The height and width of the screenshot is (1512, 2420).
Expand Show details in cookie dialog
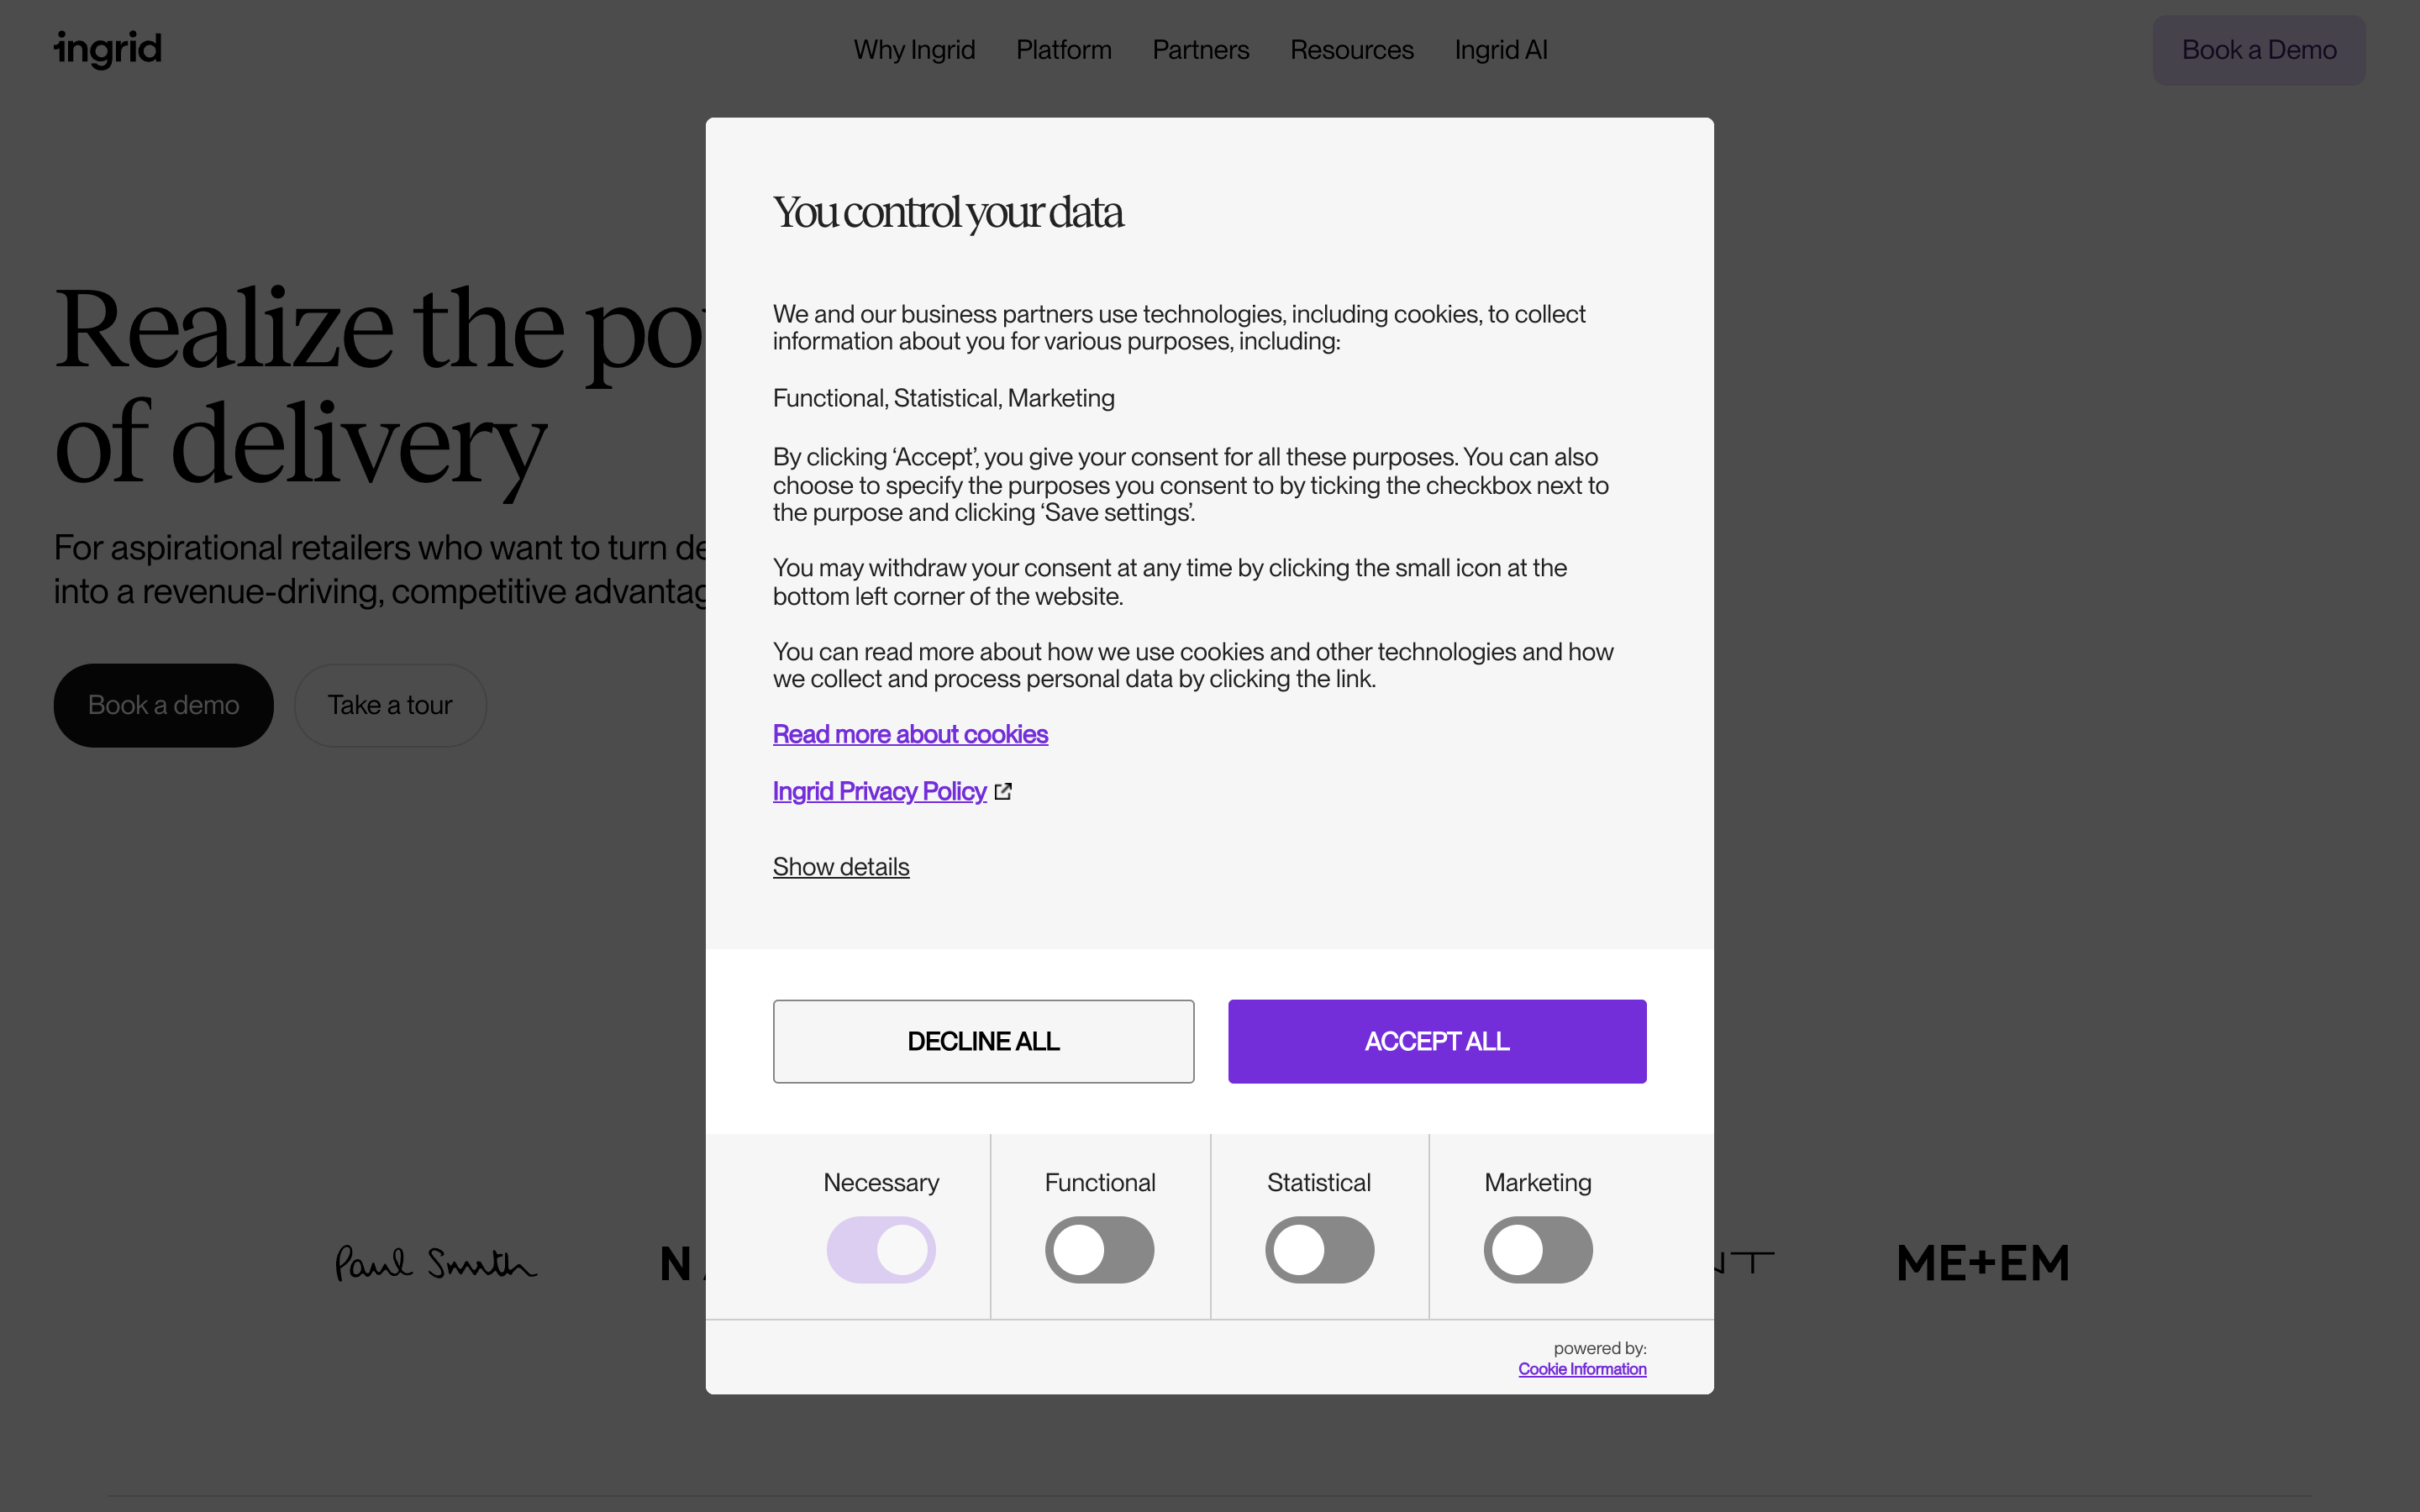tap(841, 866)
